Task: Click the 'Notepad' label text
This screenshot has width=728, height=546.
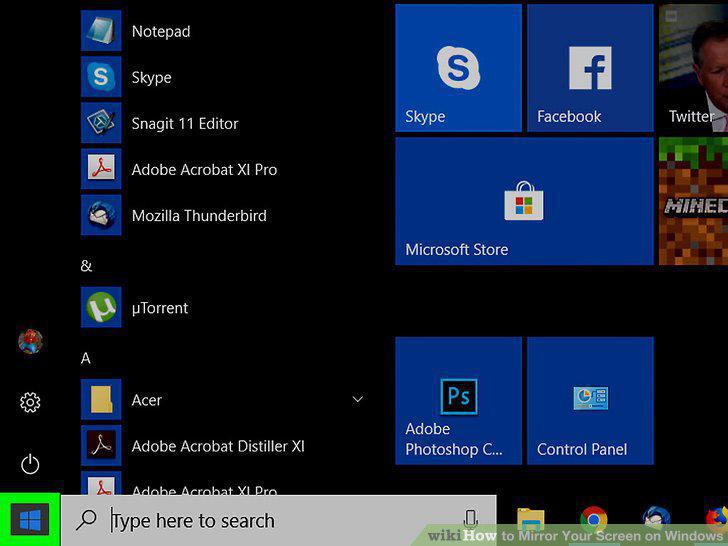Action: (161, 32)
